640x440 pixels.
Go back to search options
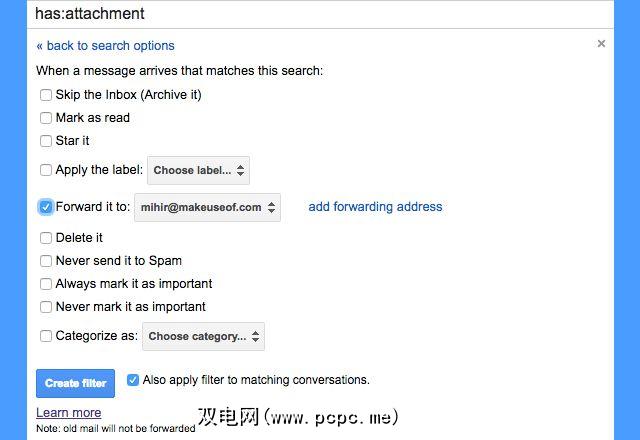pyautogui.click(x=105, y=46)
